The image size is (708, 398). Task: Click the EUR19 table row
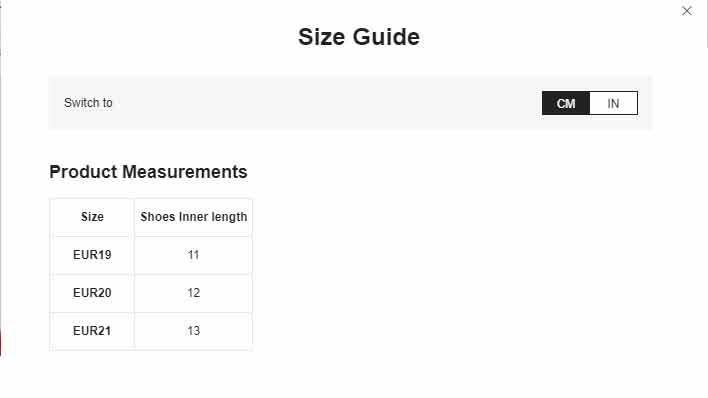click(x=151, y=255)
